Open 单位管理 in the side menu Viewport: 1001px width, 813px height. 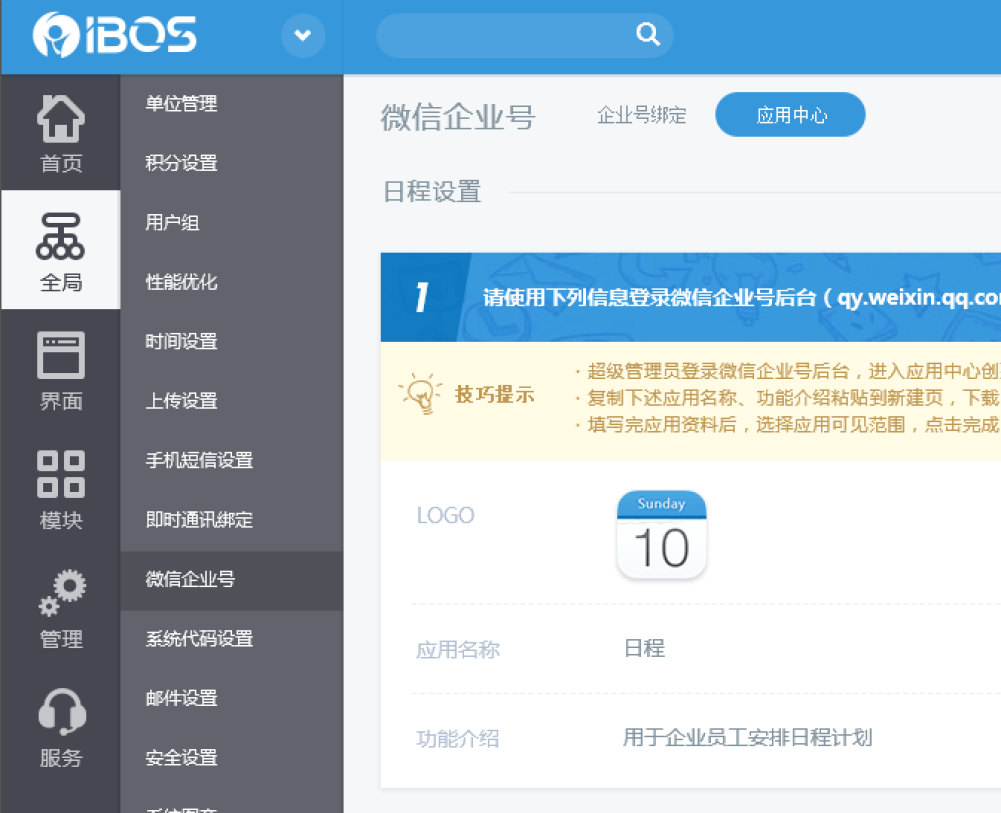pyautogui.click(x=181, y=104)
